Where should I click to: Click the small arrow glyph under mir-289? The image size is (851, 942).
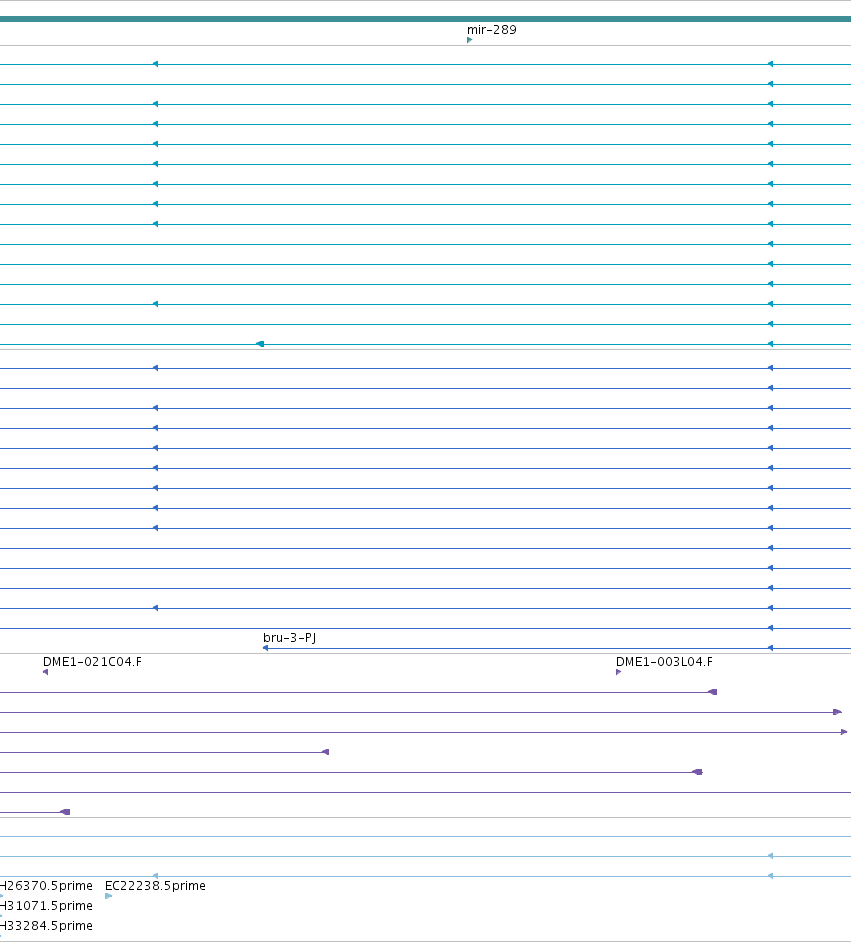470,40
